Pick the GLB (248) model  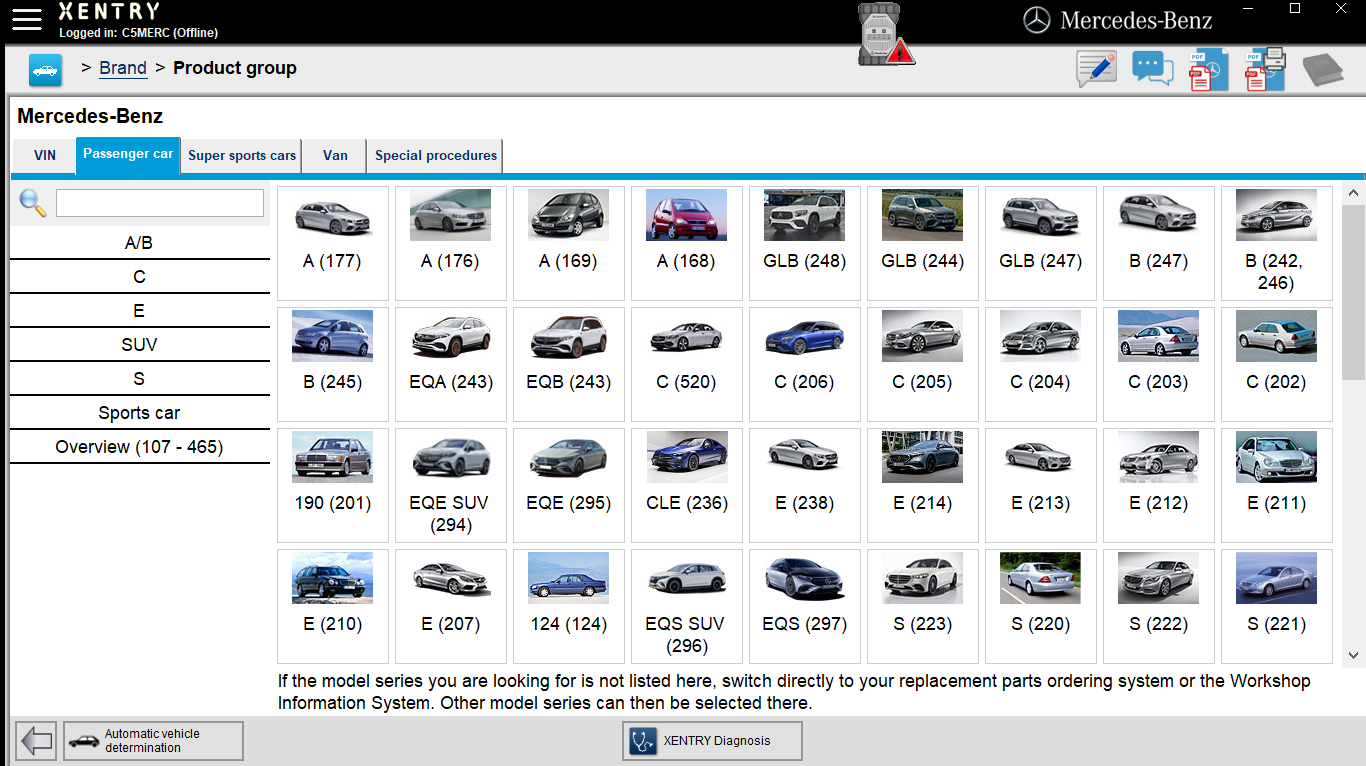click(805, 243)
